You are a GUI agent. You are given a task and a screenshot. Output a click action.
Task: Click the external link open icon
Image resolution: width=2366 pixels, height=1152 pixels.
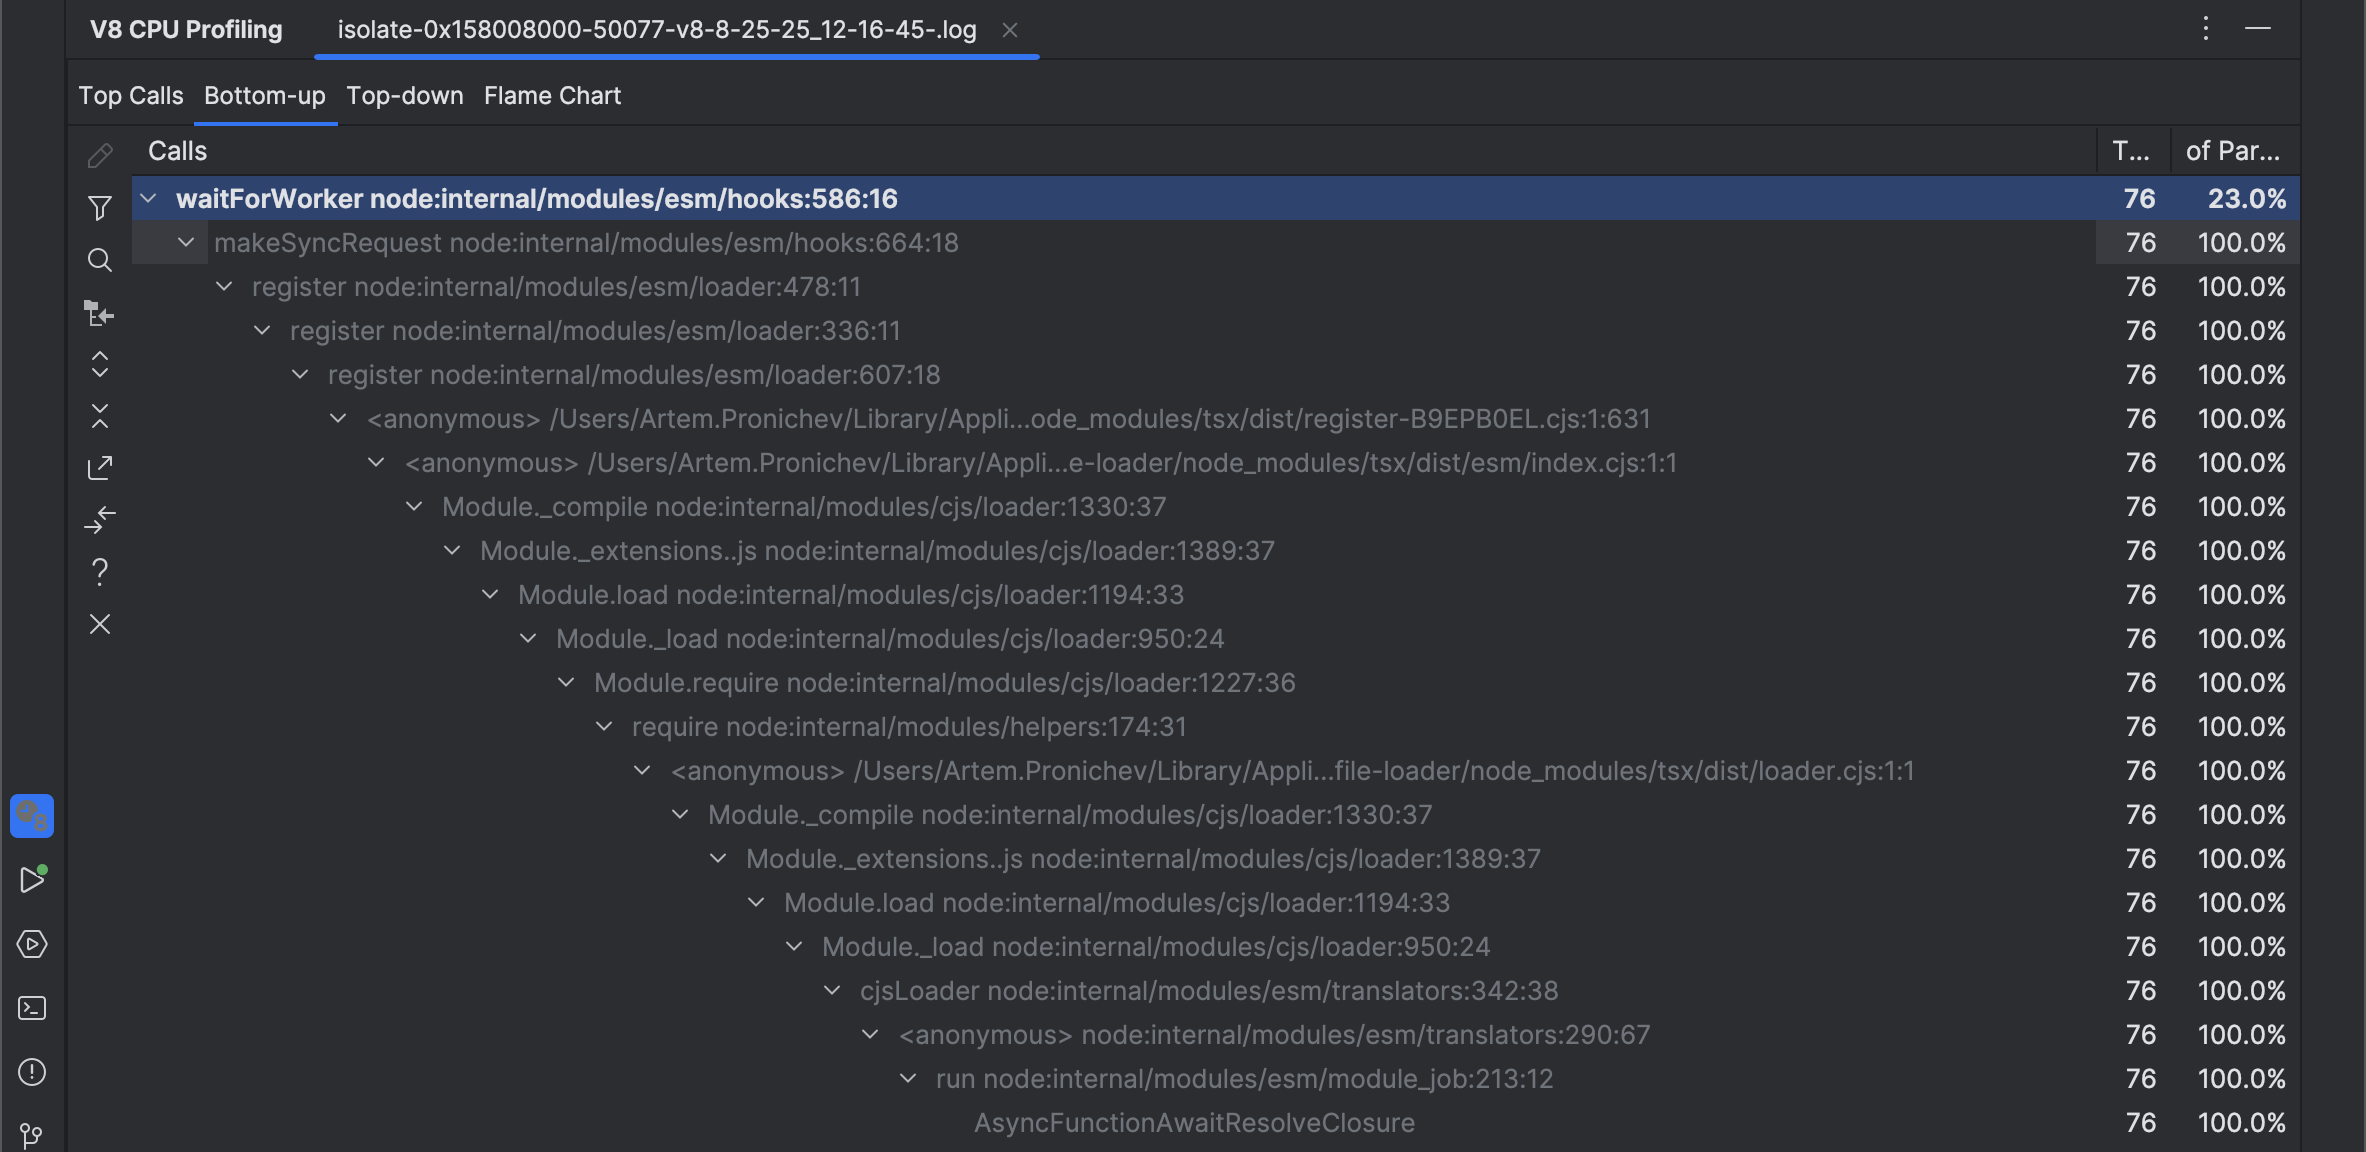100,467
